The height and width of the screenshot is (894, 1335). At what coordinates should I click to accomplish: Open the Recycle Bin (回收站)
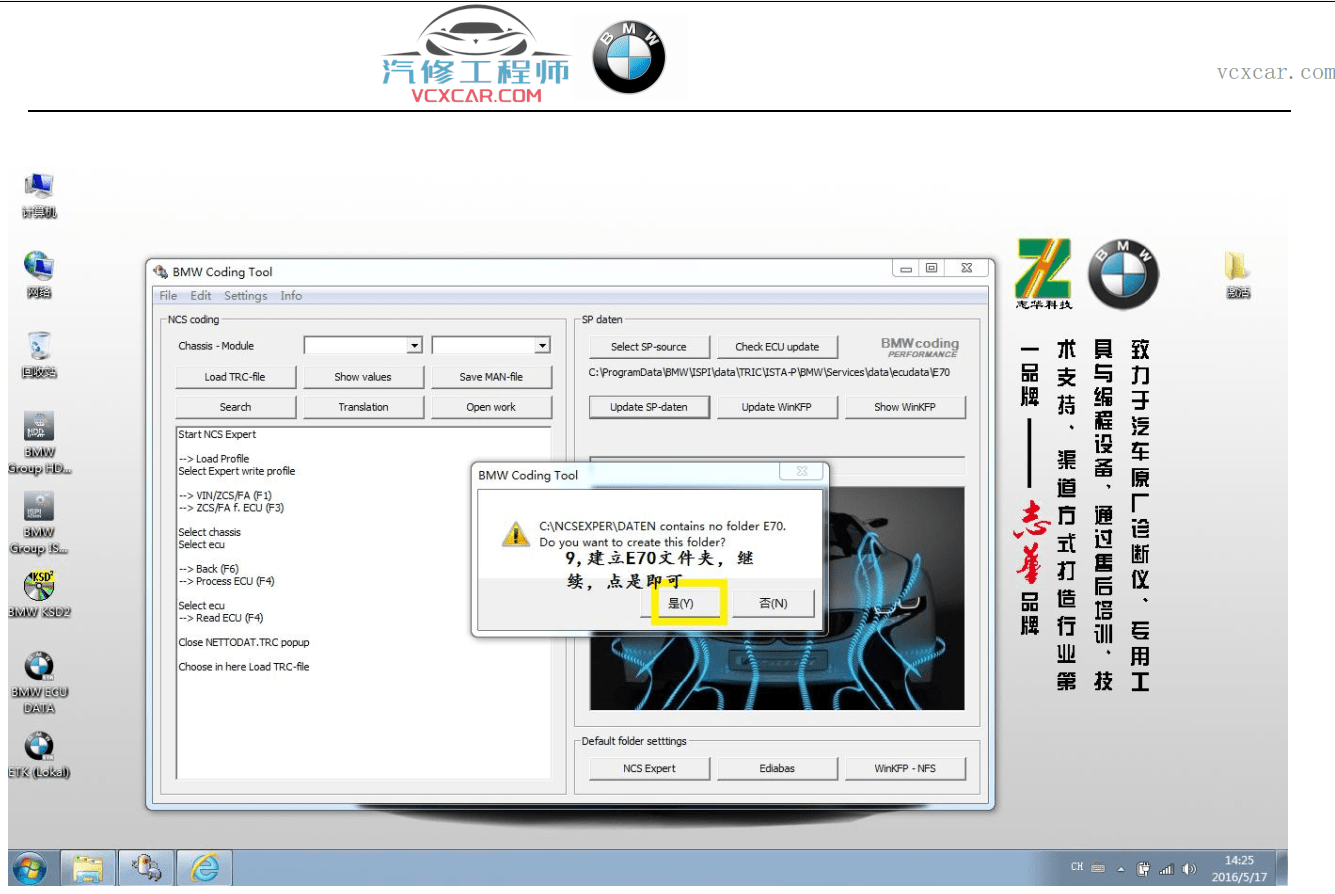pos(39,345)
